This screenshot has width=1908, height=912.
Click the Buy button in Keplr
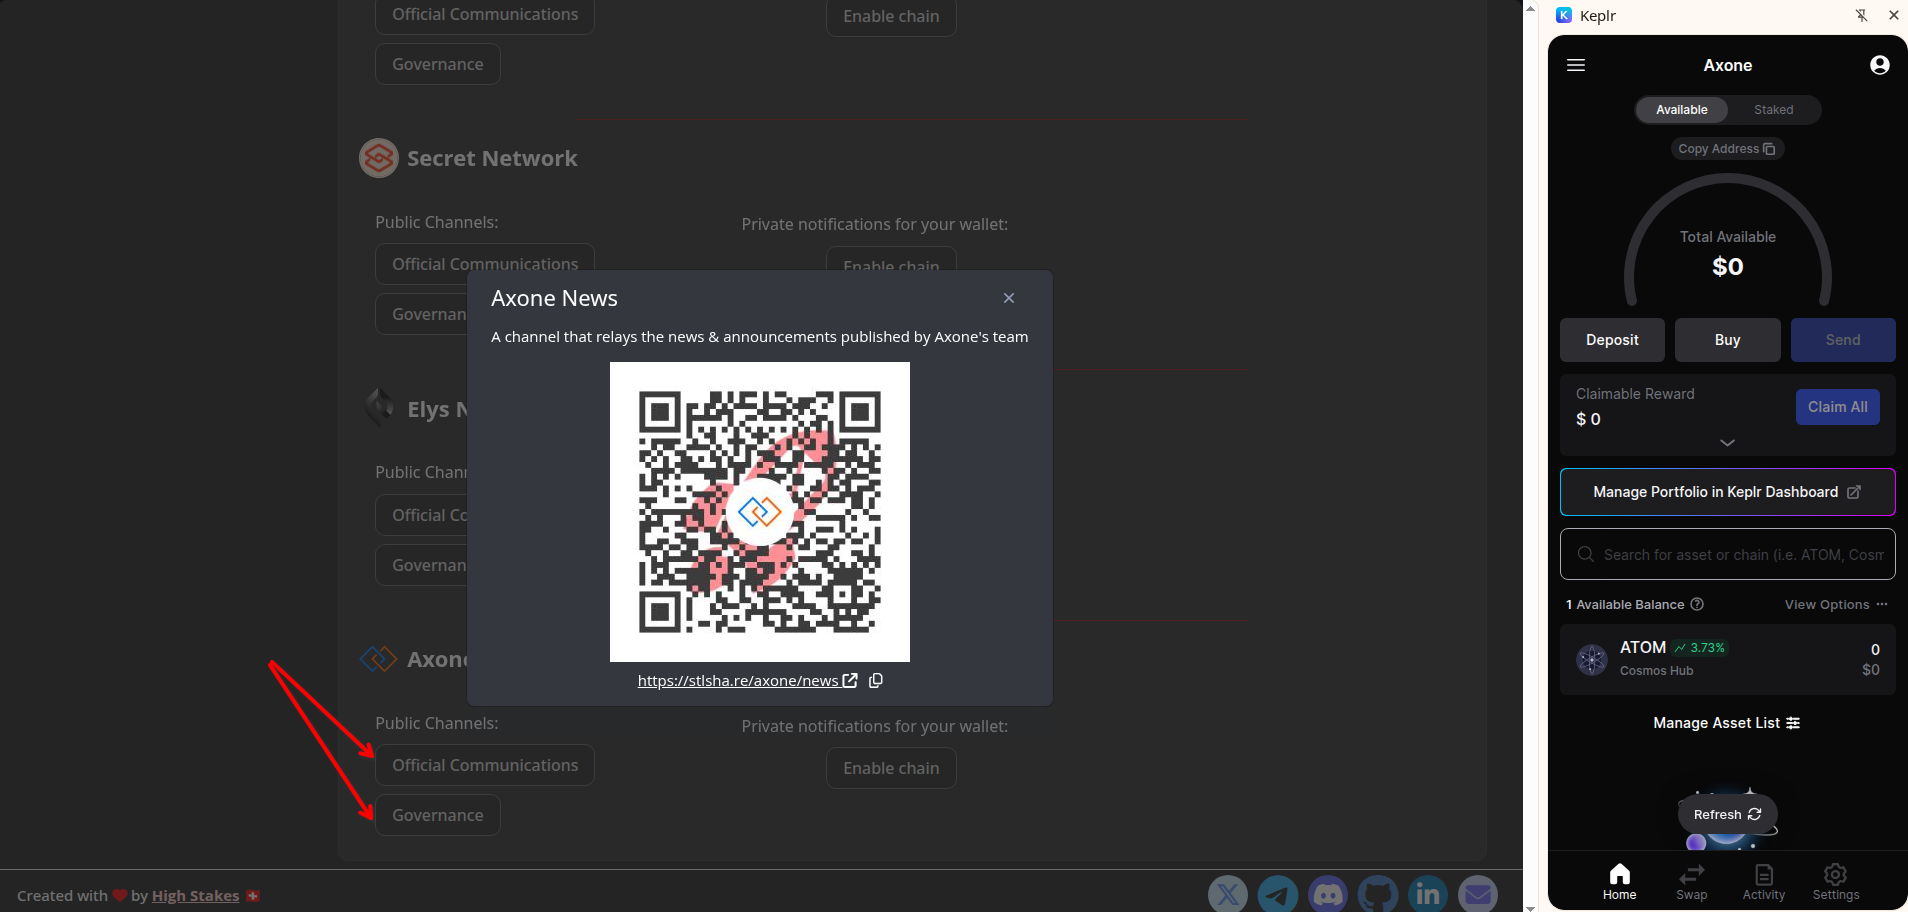coord(1727,340)
